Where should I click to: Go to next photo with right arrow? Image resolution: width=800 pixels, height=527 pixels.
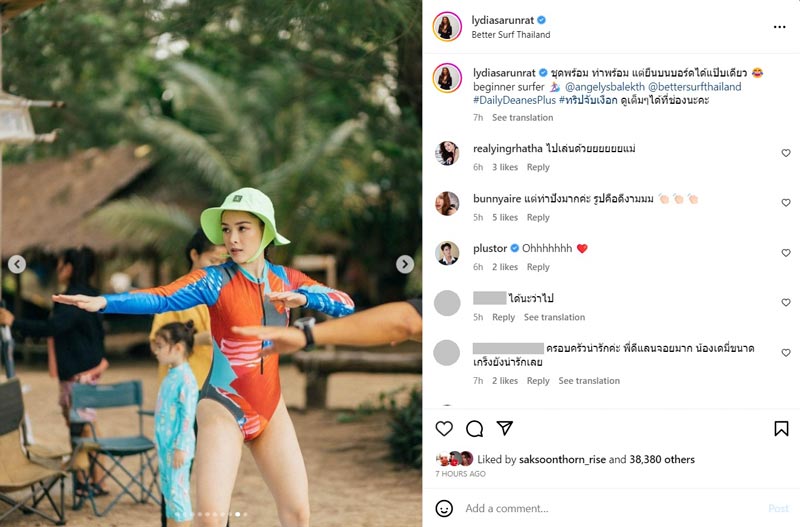(x=404, y=264)
